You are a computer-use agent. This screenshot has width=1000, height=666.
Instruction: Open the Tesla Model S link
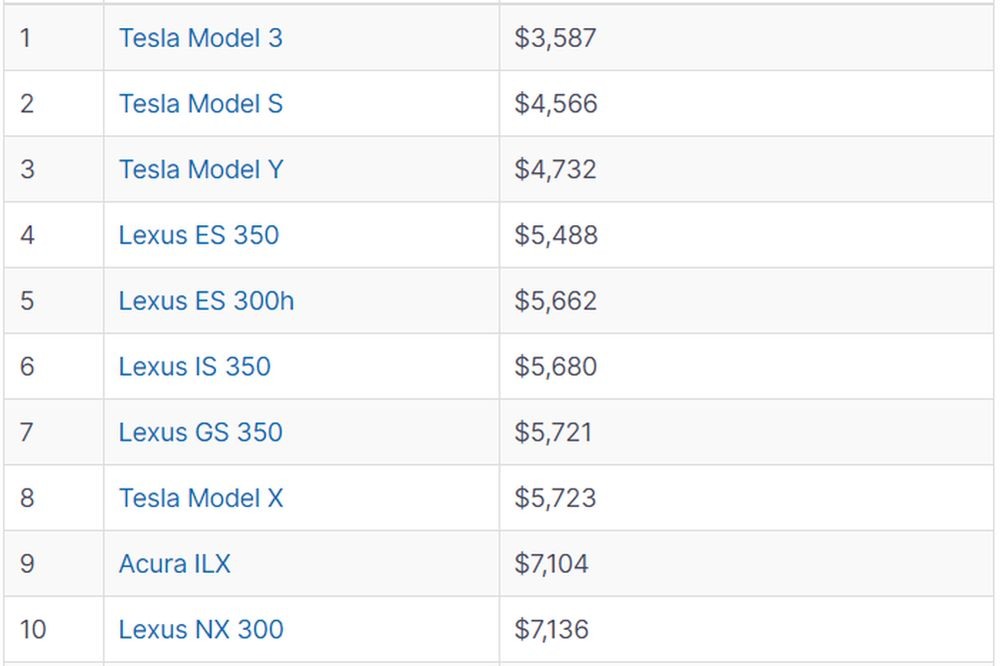point(200,104)
